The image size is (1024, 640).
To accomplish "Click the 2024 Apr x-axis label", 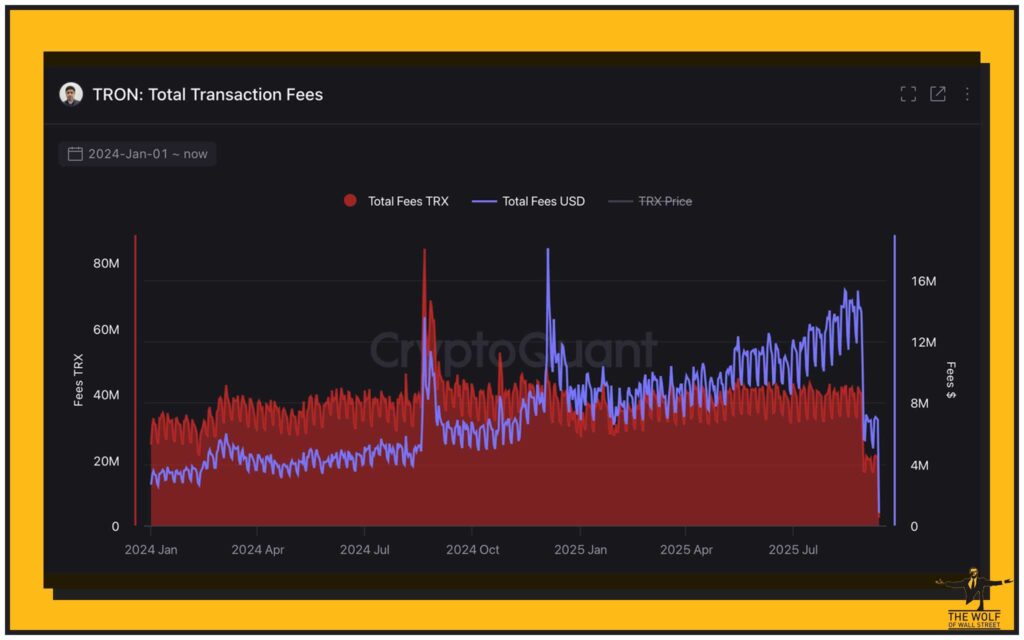I will click(x=257, y=550).
